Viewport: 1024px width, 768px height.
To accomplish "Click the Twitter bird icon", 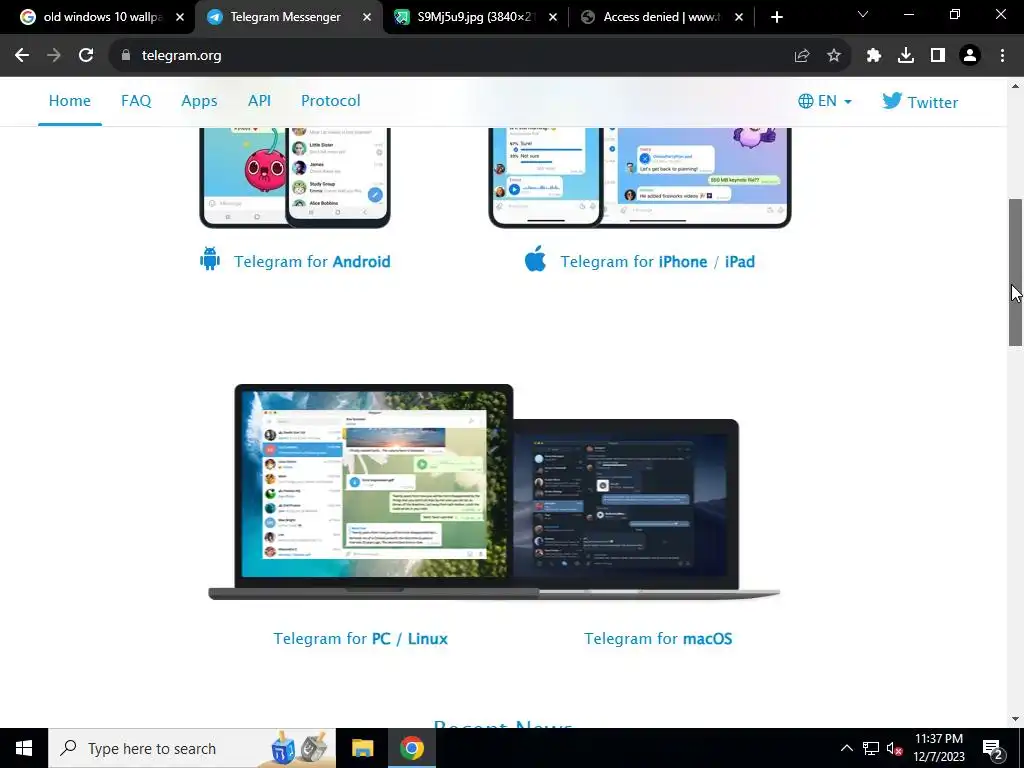I will click(x=891, y=101).
